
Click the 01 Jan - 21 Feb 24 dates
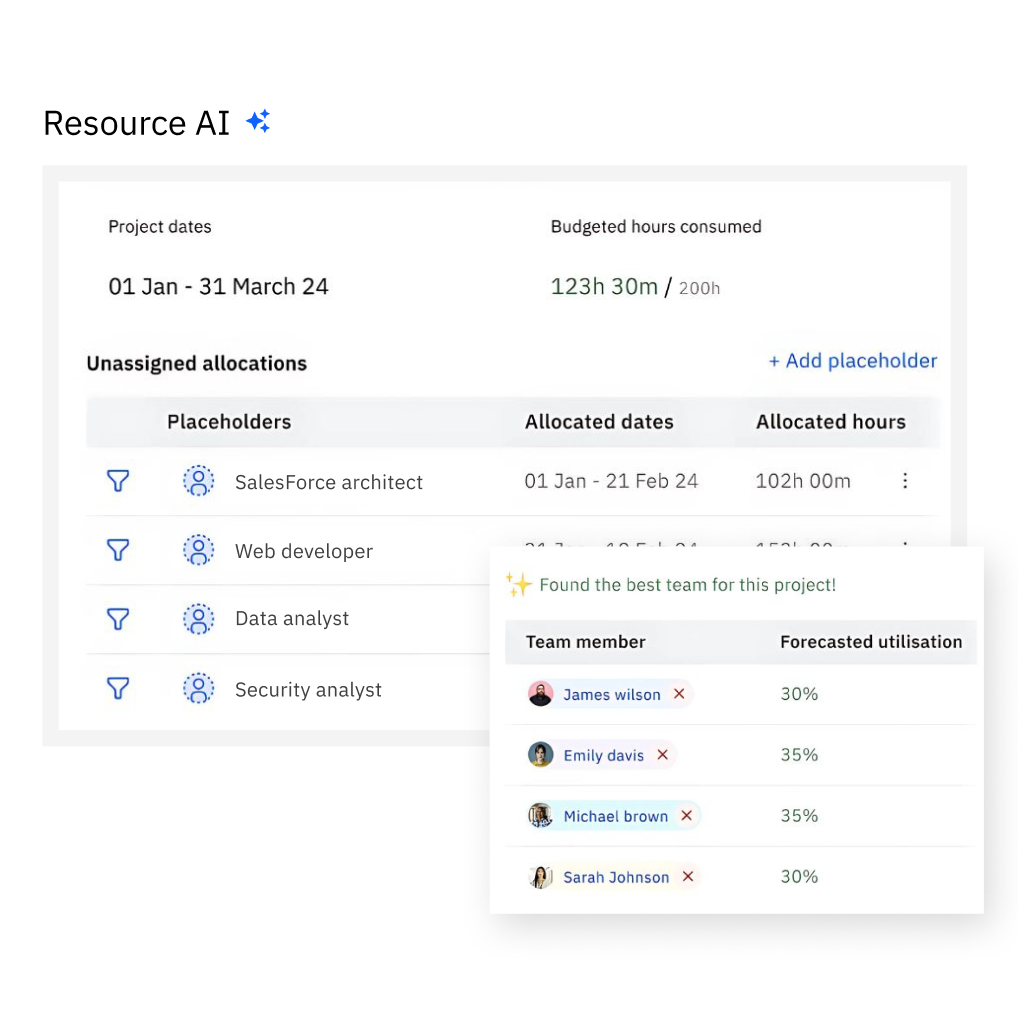[x=611, y=481]
